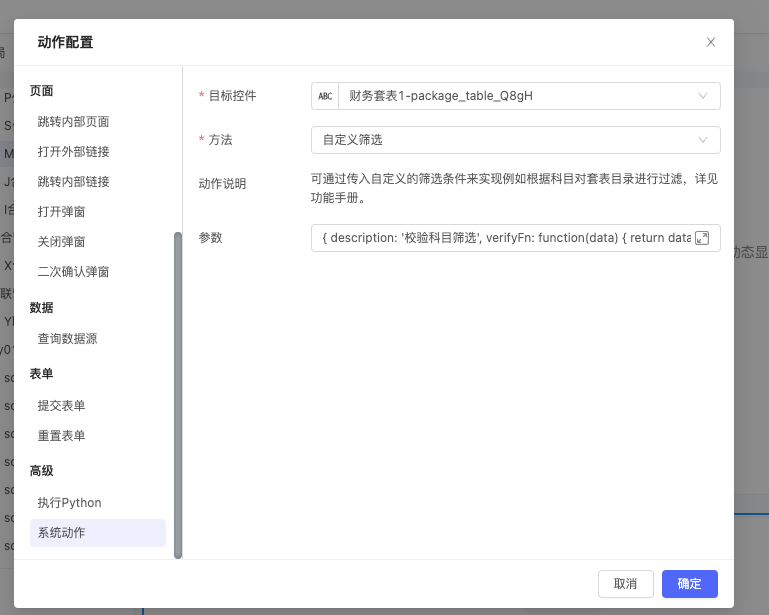
Task: Click the 目标控件 field label
Action: [x=232, y=96]
